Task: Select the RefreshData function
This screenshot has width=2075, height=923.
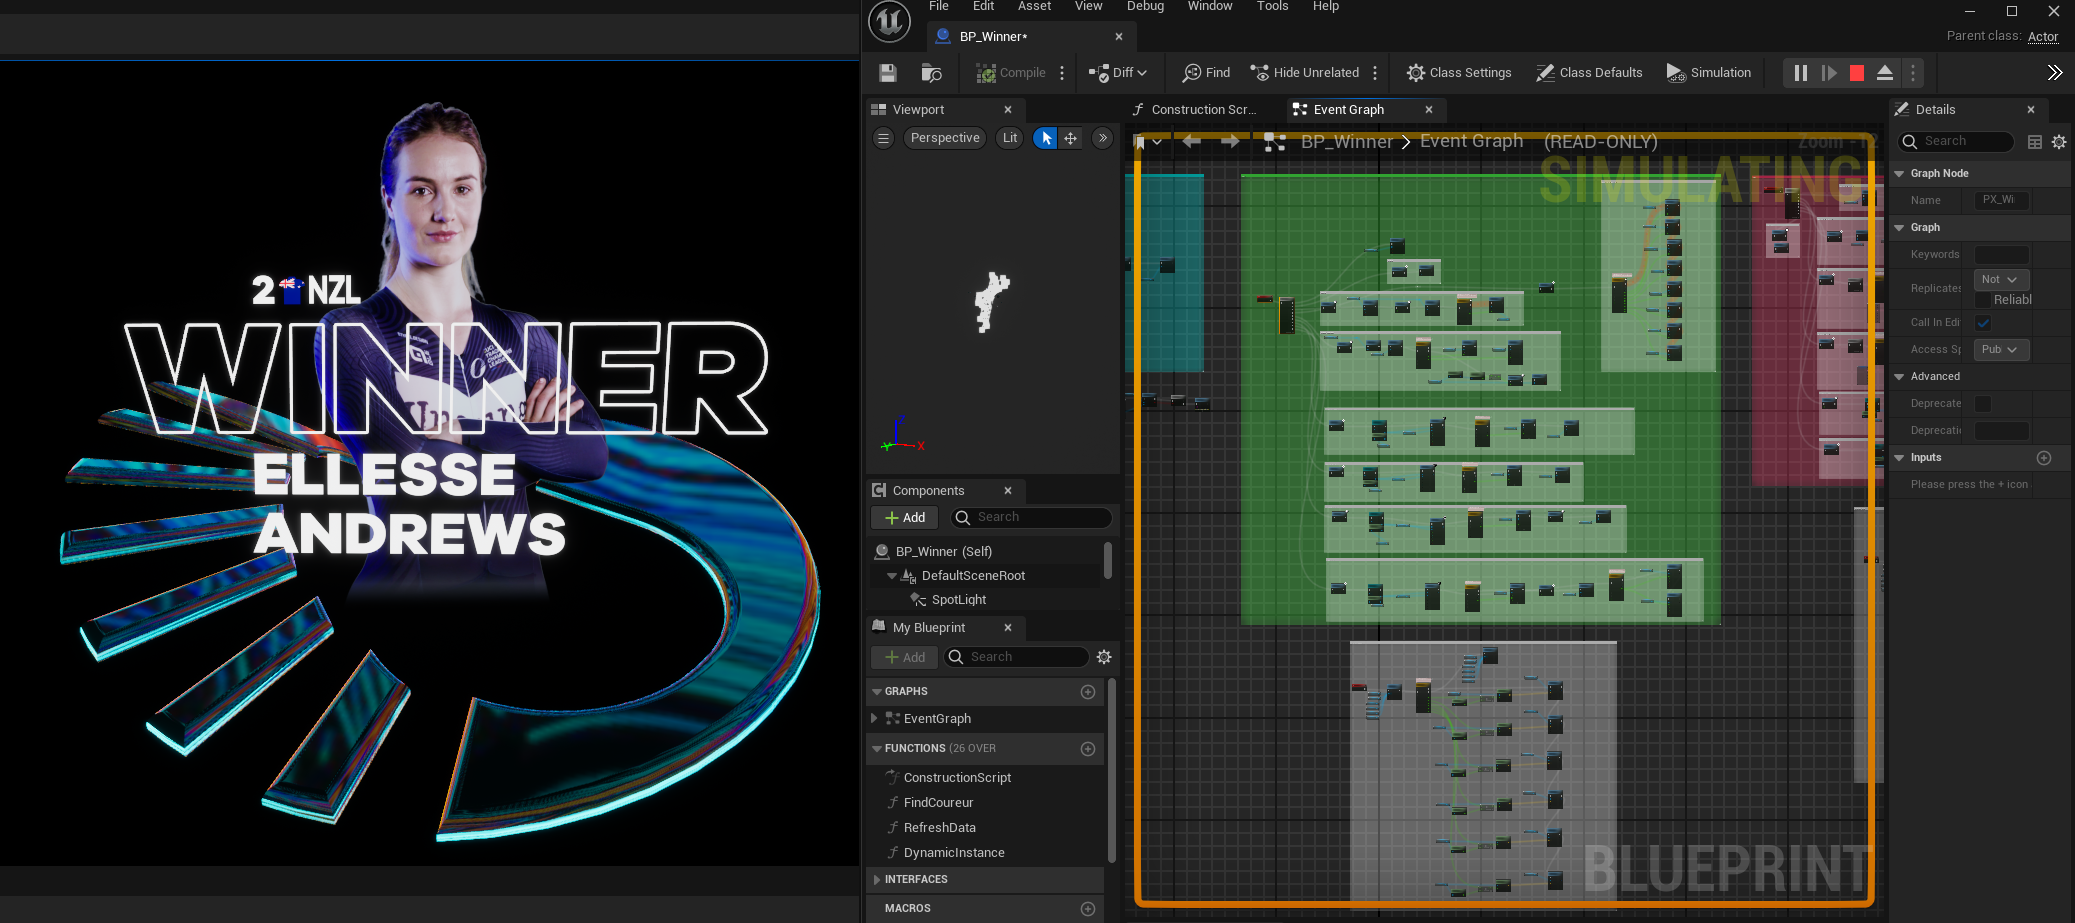Action: [939, 828]
